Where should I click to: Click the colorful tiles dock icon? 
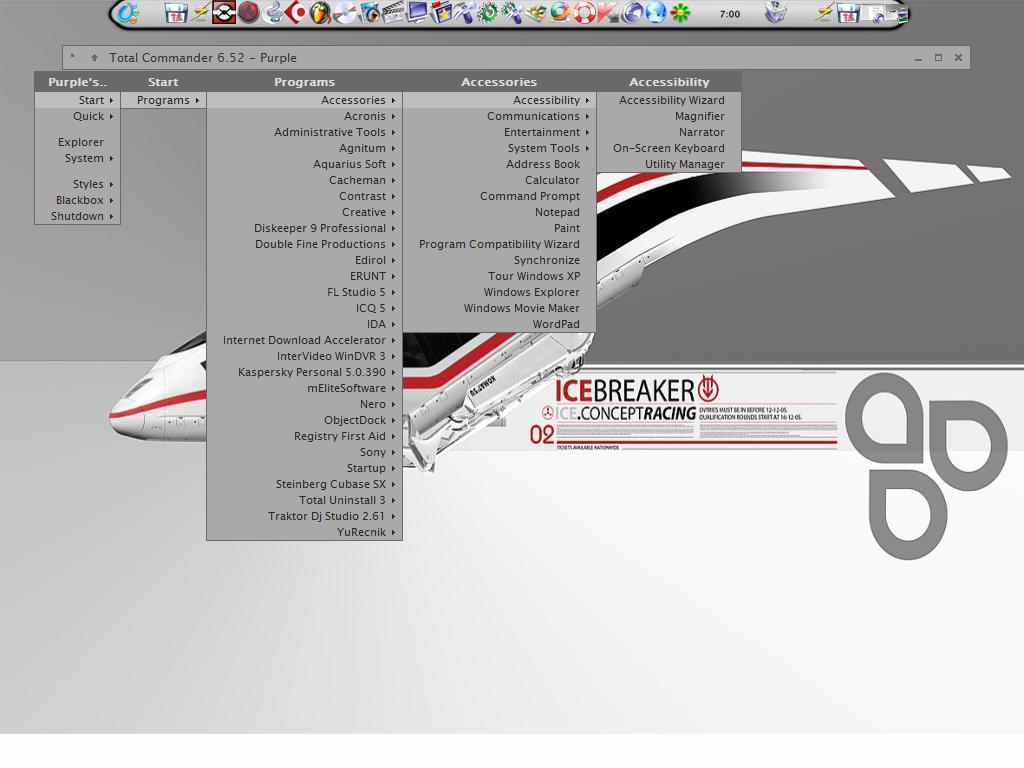point(536,13)
